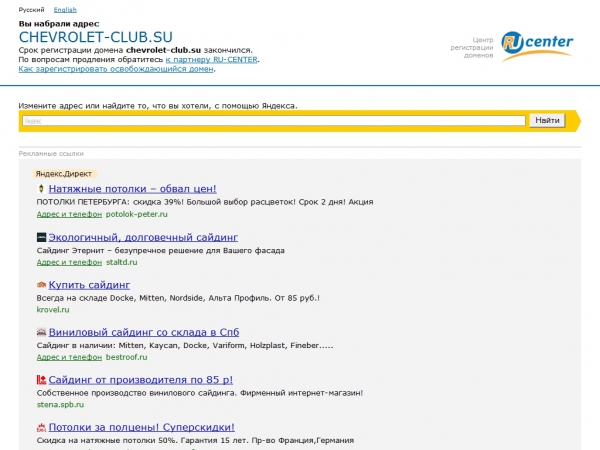This screenshot has width=600, height=450.
Task: Open ad Сайдинг от производителя по 85 р
Action: click(x=141, y=380)
